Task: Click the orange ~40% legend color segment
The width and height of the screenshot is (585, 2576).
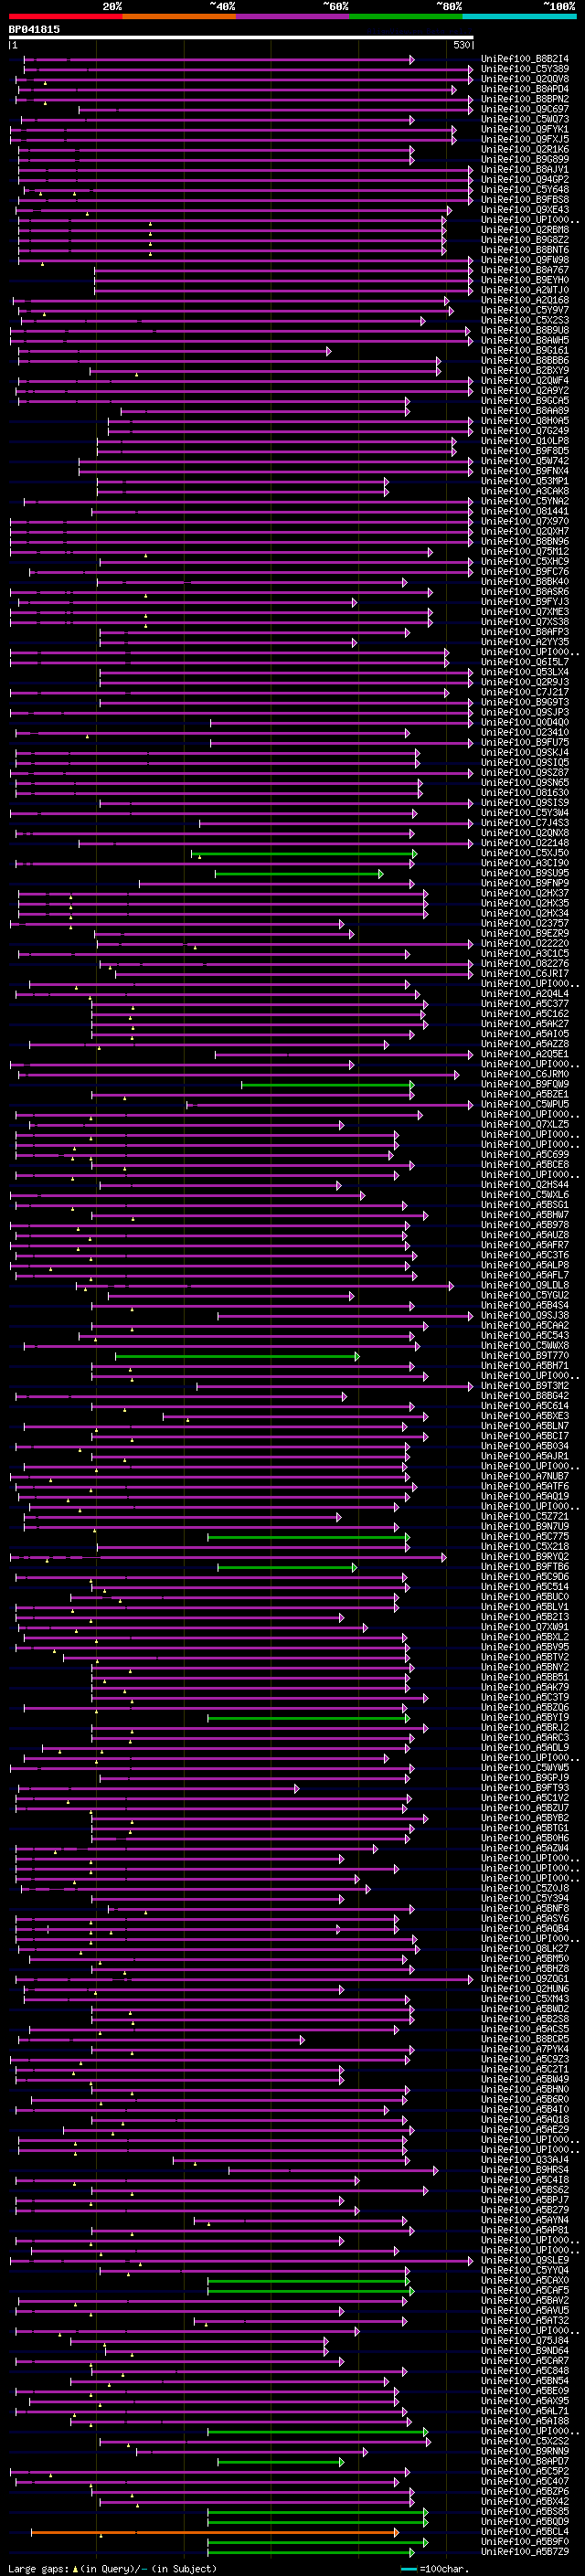Action: [x=179, y=17]
